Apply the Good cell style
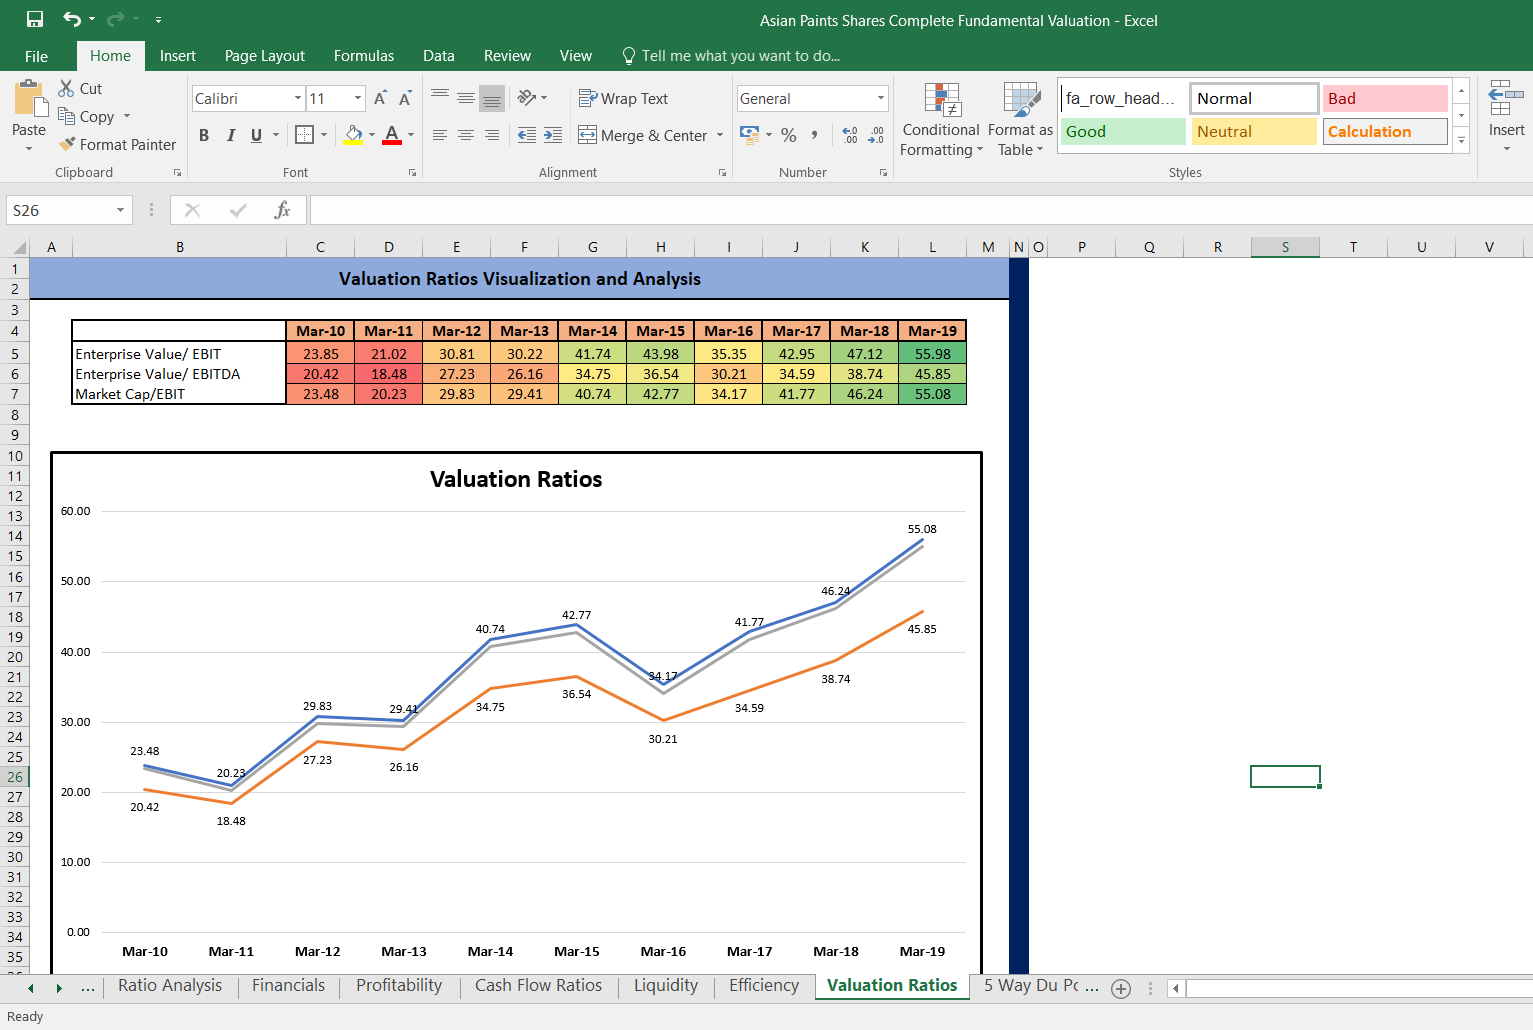 [1123, 132]
